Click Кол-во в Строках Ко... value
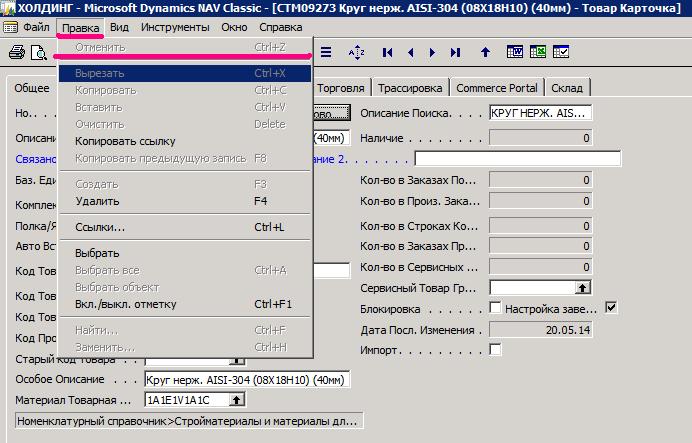Viewport: 692px width, 443px height. (x=540, y=226)
